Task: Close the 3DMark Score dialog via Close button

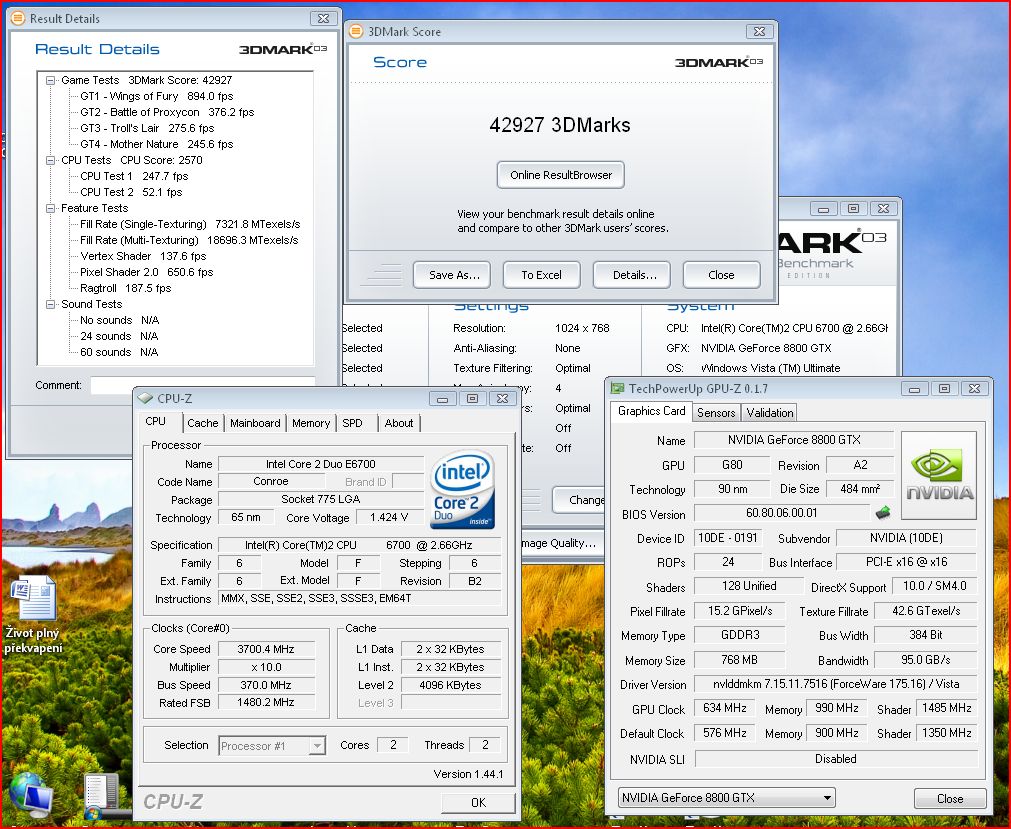Action: (x=721, y=275)
